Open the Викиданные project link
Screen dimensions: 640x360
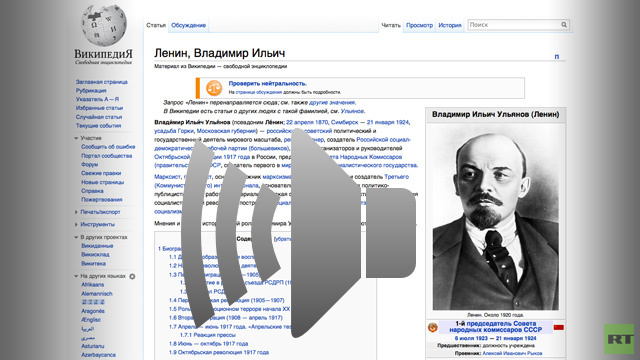[x=97, y=246]
